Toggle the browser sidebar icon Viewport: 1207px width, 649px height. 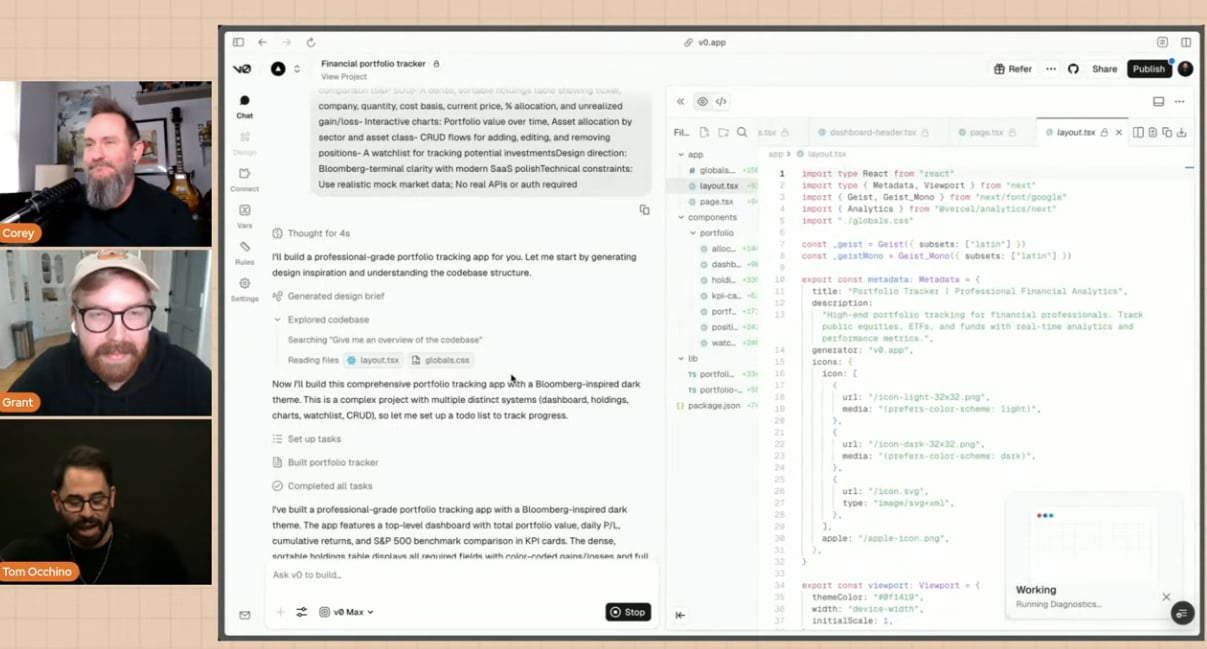point(238,43)
